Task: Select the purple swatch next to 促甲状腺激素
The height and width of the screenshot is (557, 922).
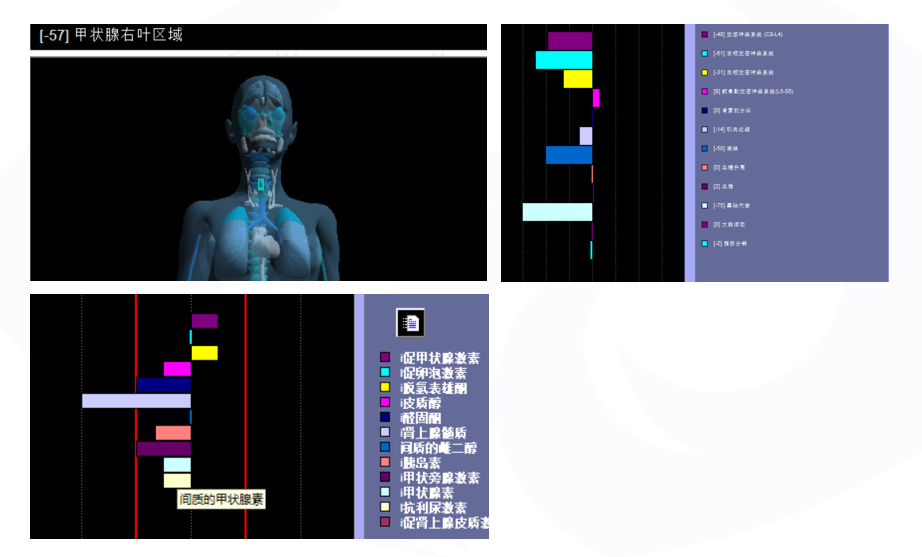Action: (385, 357)
